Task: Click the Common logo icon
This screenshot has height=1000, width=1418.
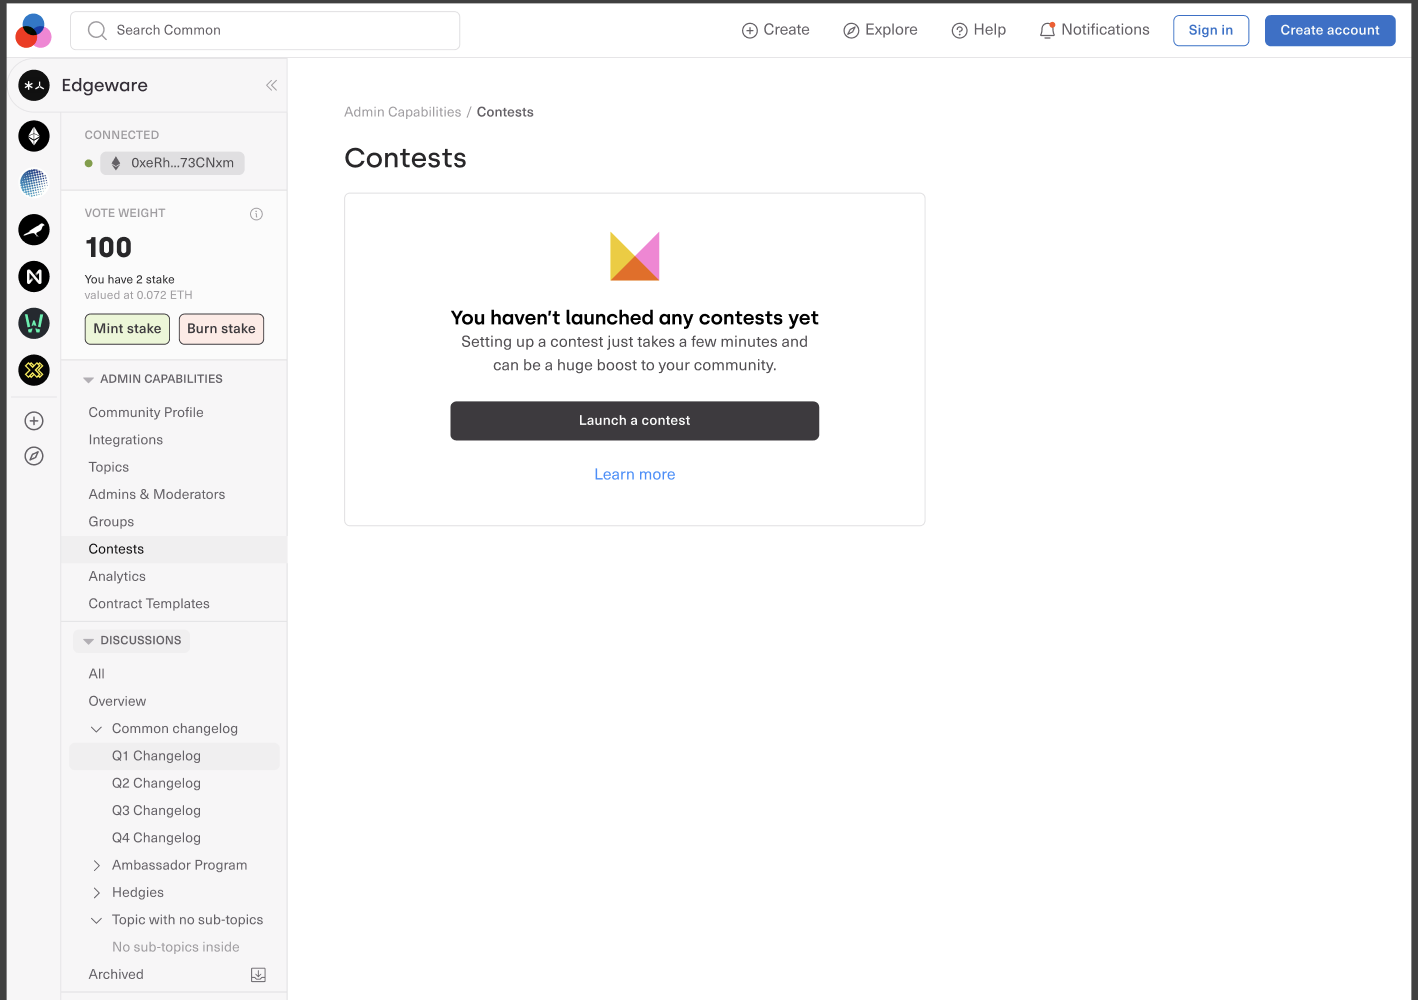Action: (33, 31)
